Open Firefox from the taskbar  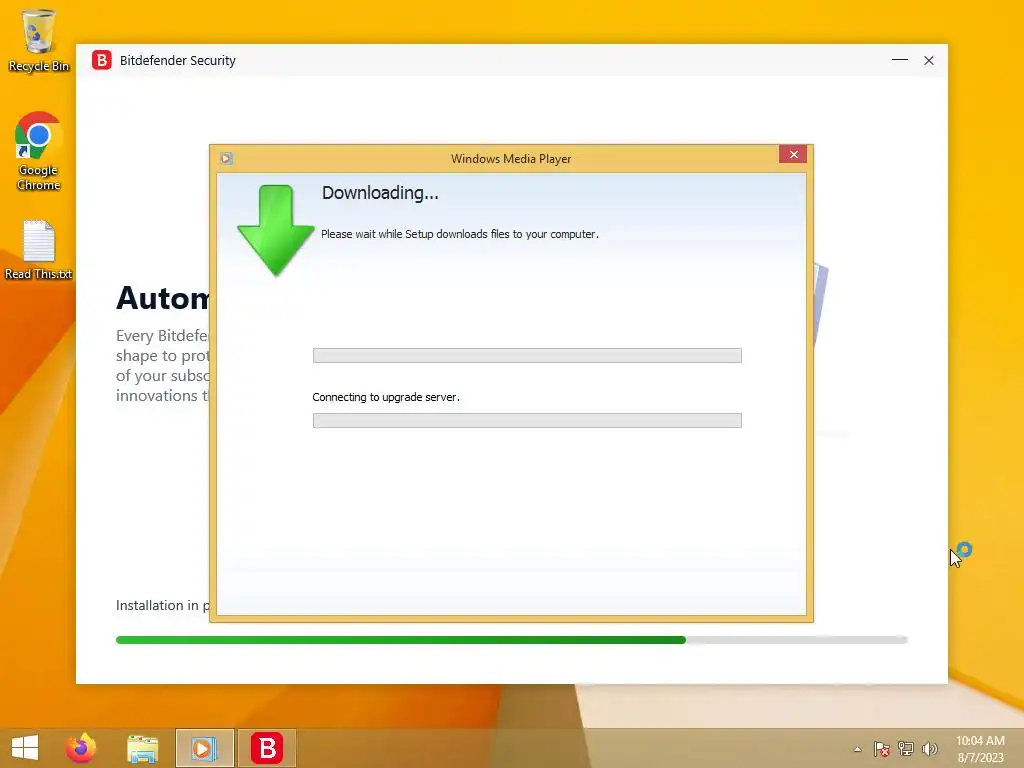[81, 748]
